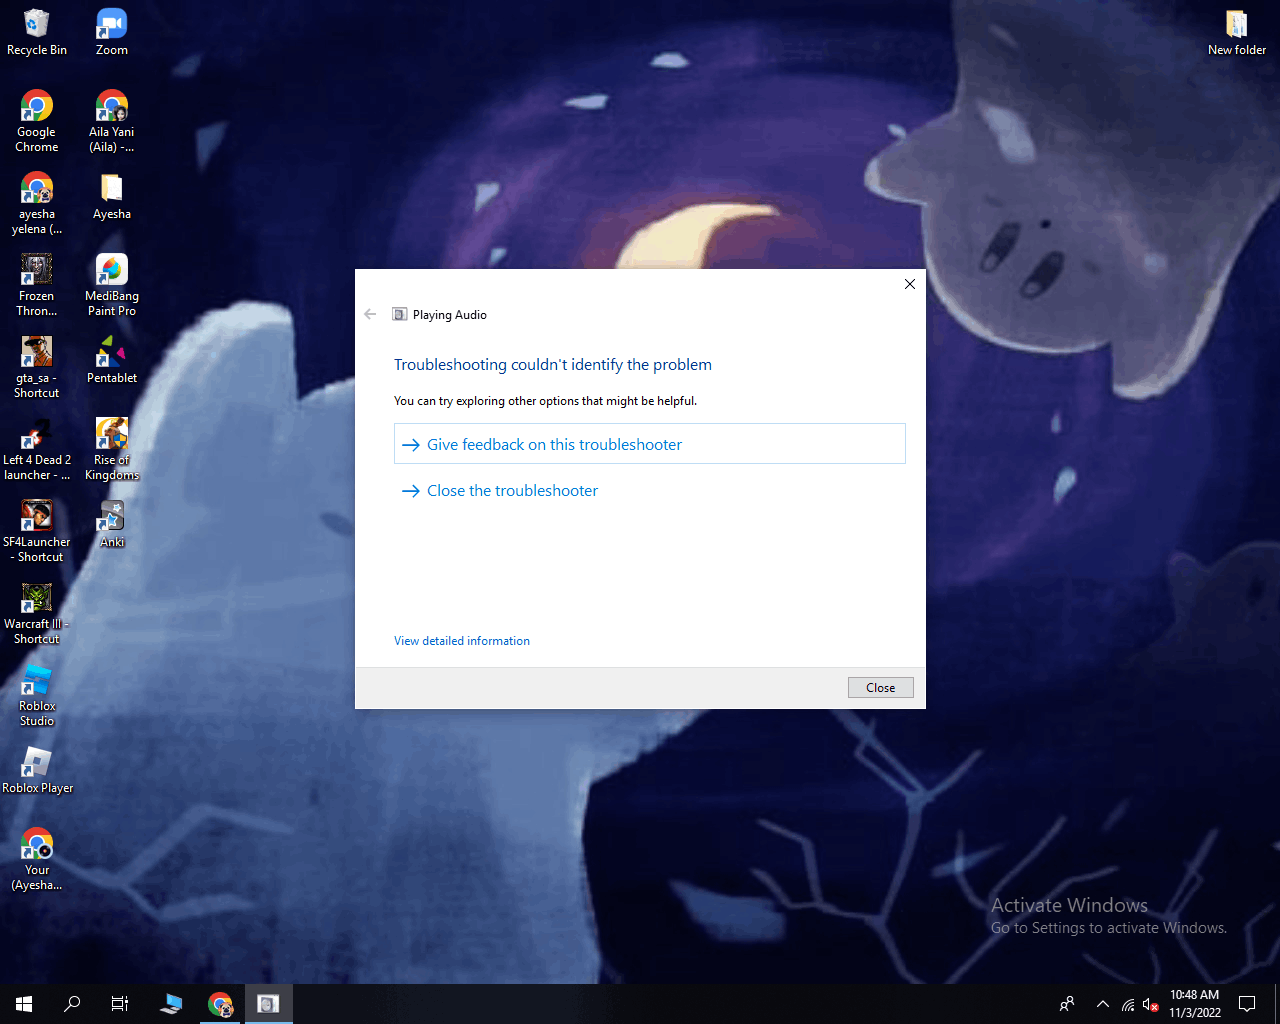Click Give feedback on this troubleshooter
Screen dimensions: 1280x1024
(650, 444)
